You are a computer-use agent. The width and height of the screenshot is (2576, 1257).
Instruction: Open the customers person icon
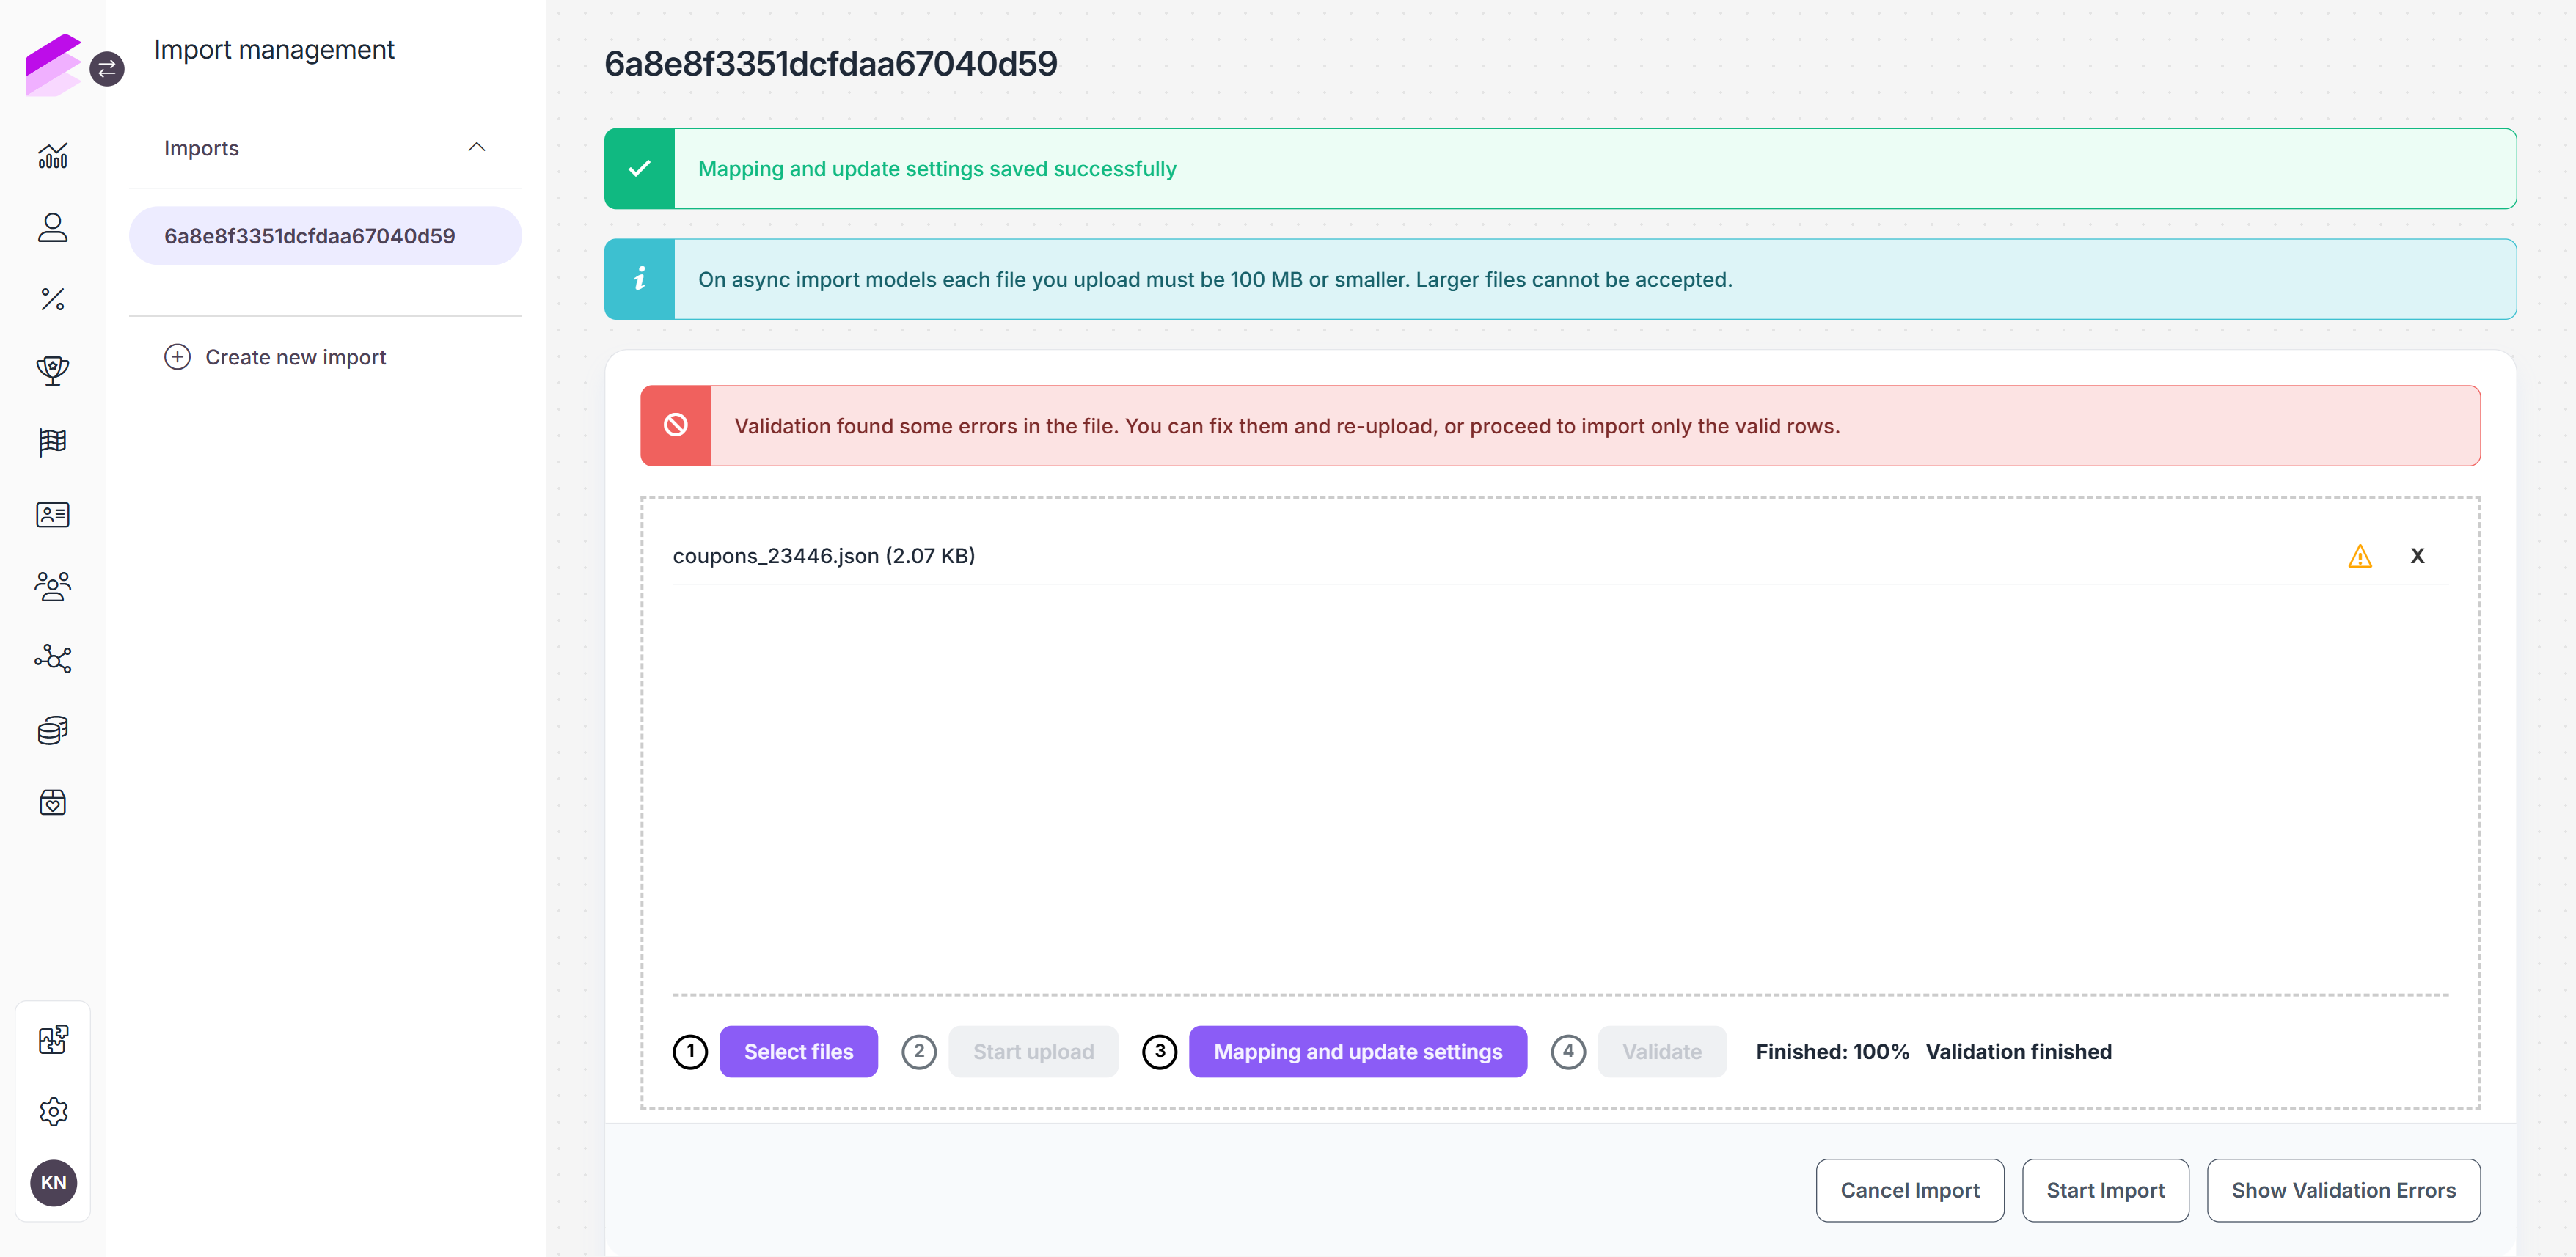click(53, 228)
